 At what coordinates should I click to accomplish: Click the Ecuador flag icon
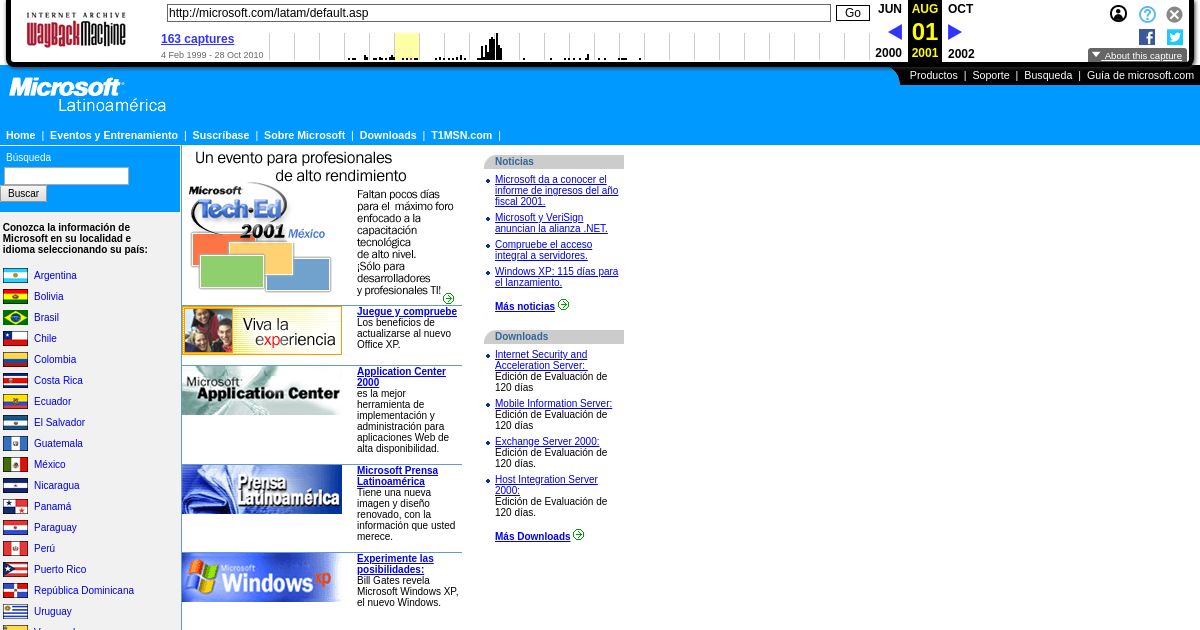point(15,401)
